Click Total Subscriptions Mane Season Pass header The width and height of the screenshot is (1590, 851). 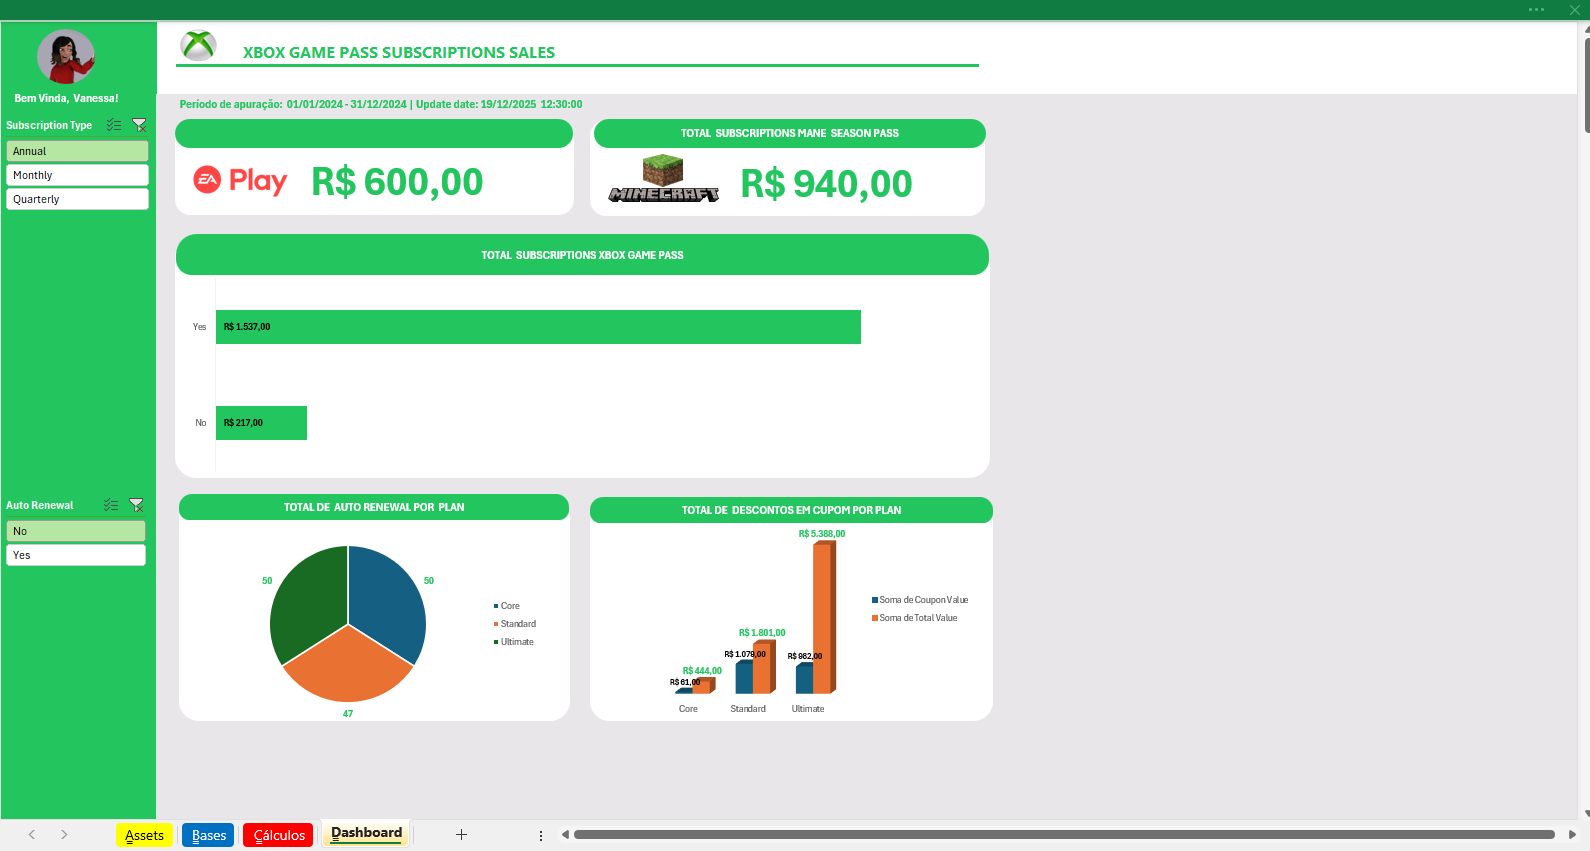790,133
